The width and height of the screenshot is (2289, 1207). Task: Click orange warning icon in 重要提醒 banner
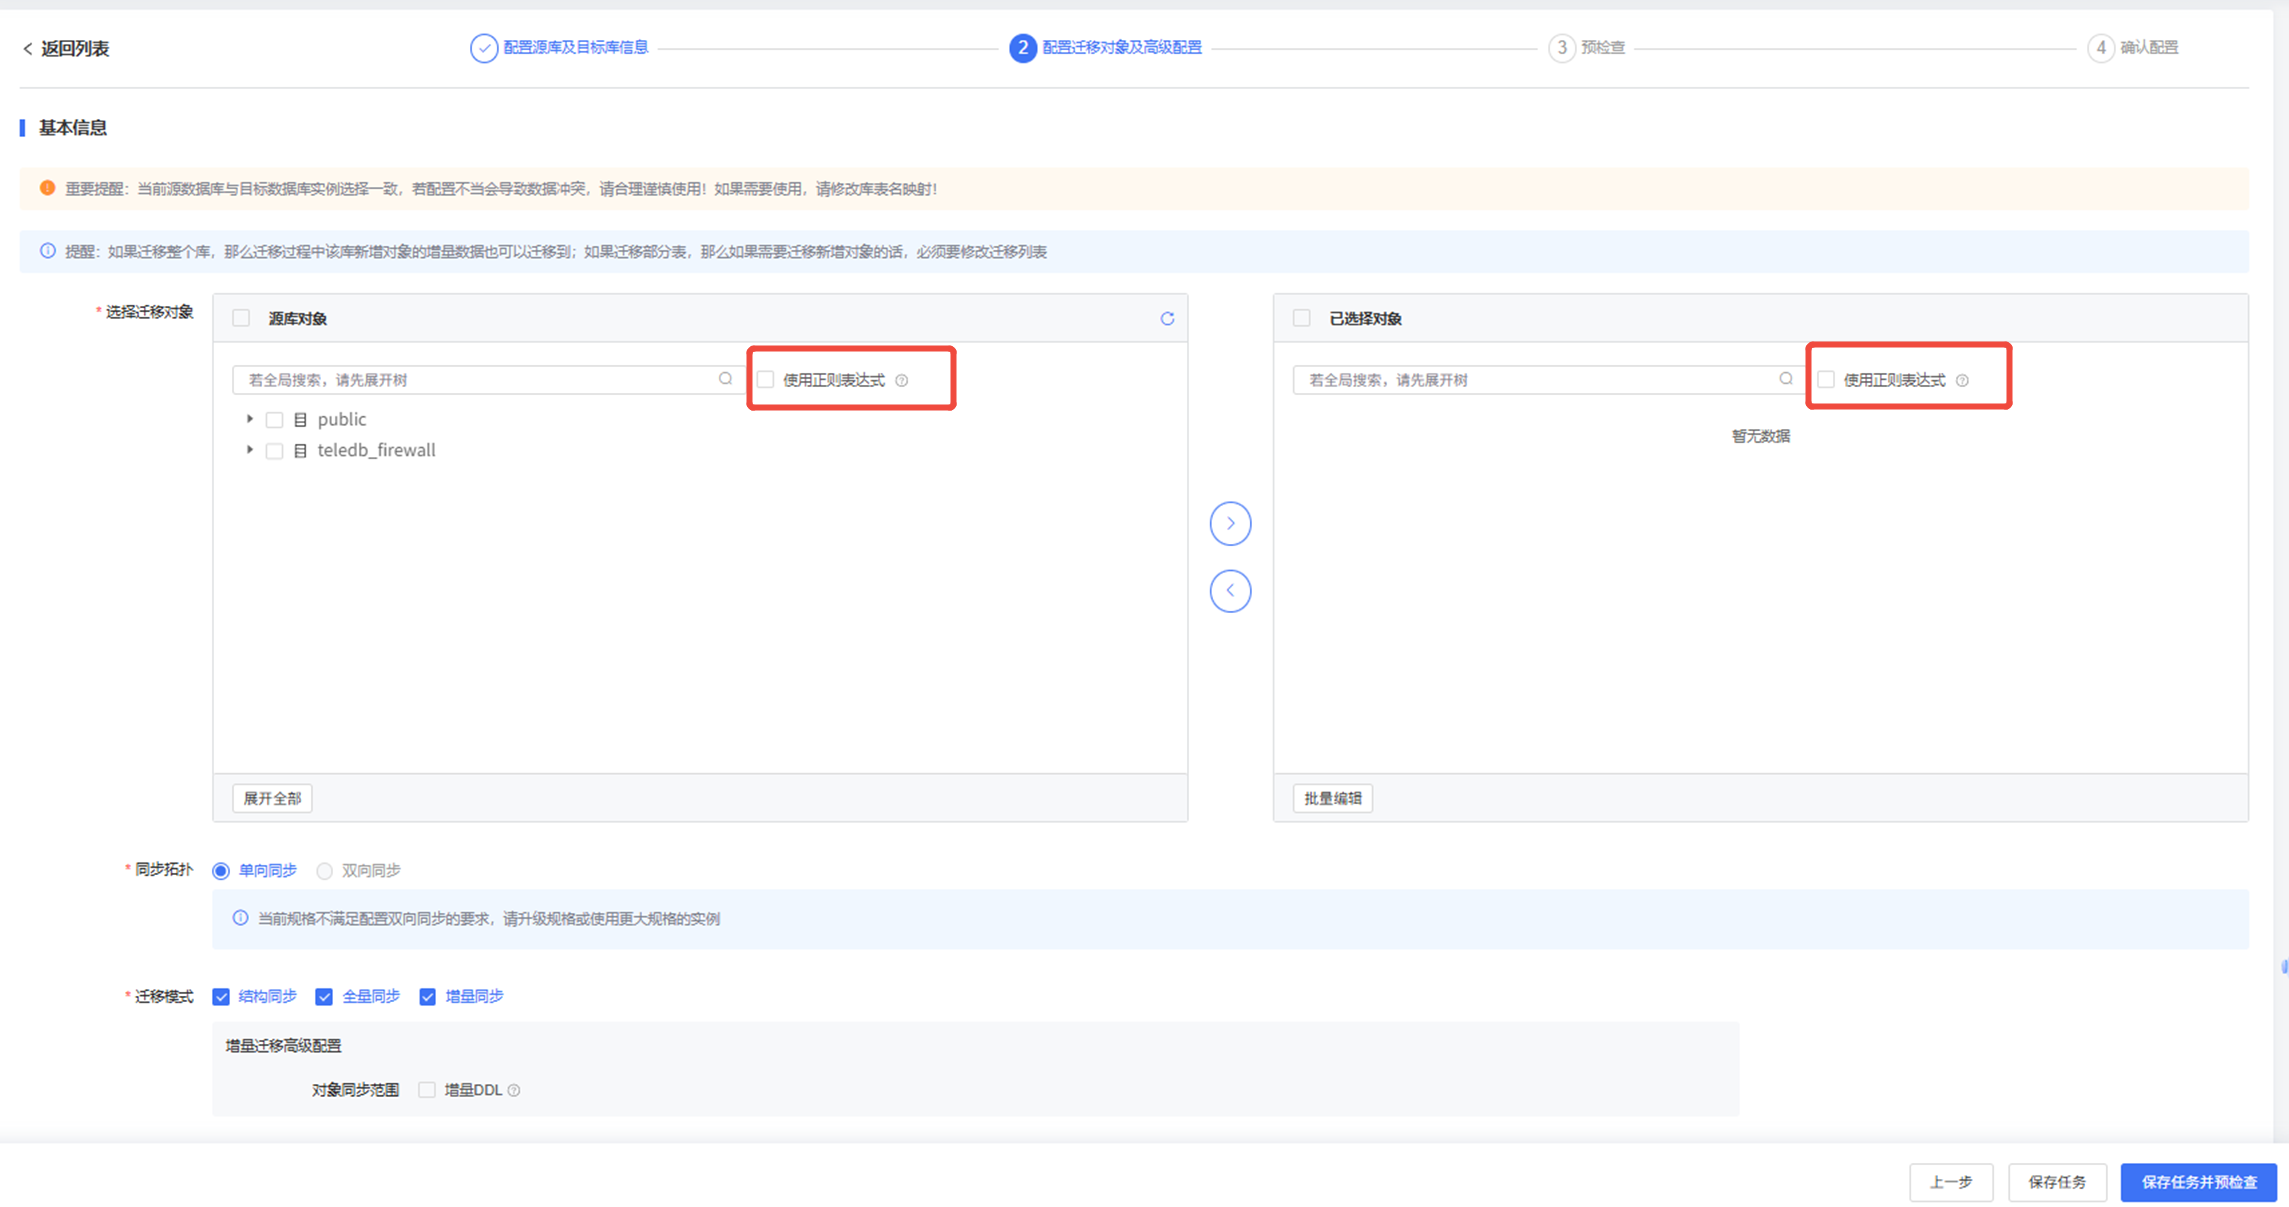(x=47, y=188)
